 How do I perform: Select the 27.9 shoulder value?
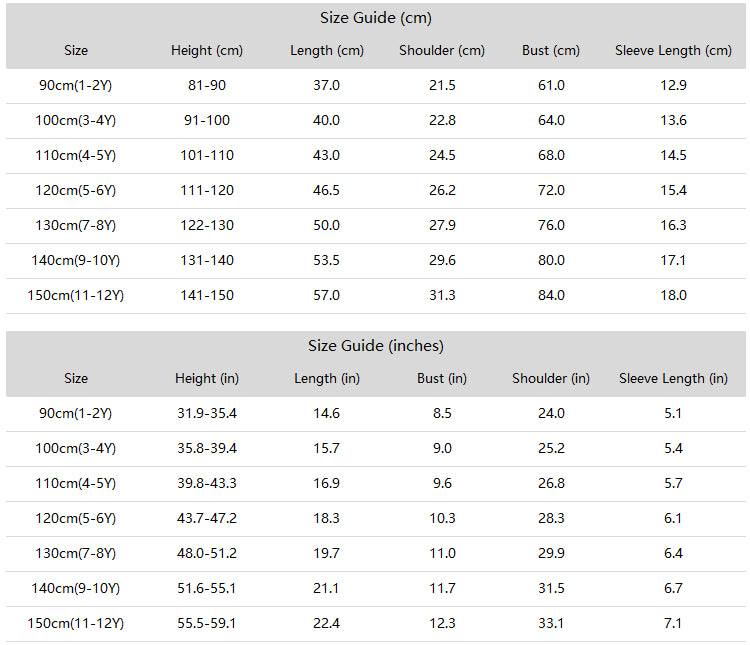442,225
